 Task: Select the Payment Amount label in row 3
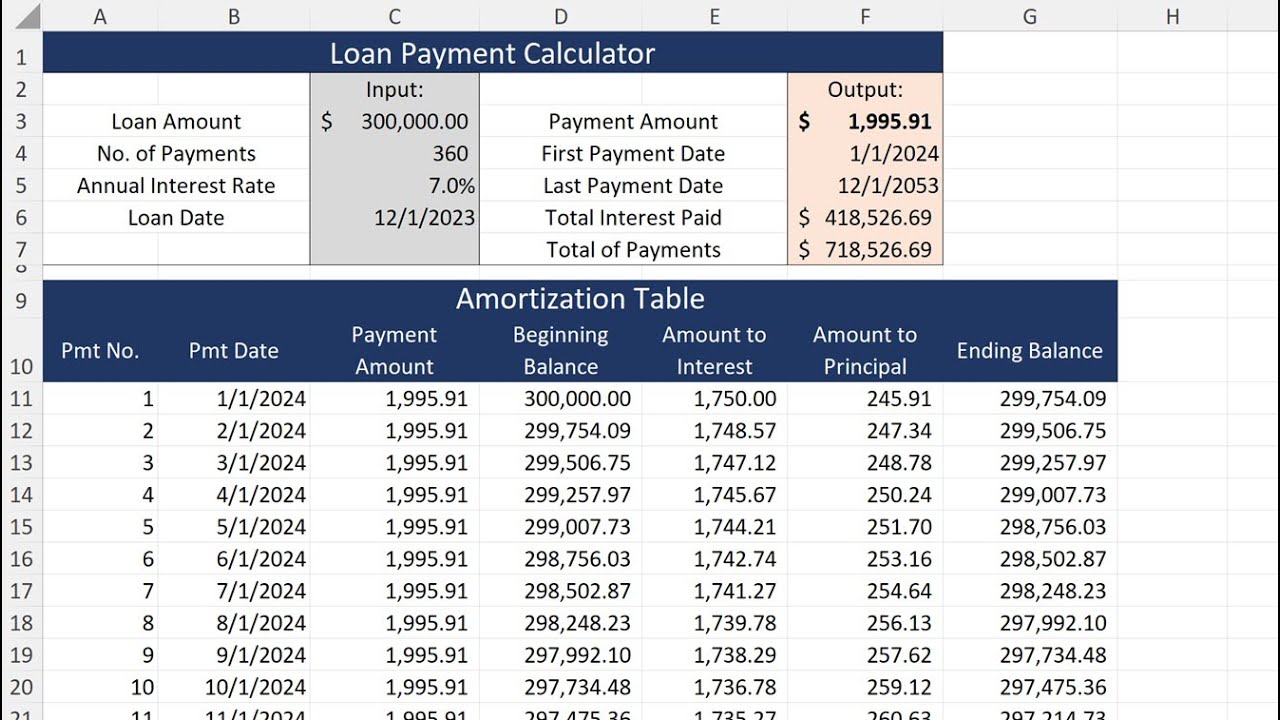[x=633, y=122]
